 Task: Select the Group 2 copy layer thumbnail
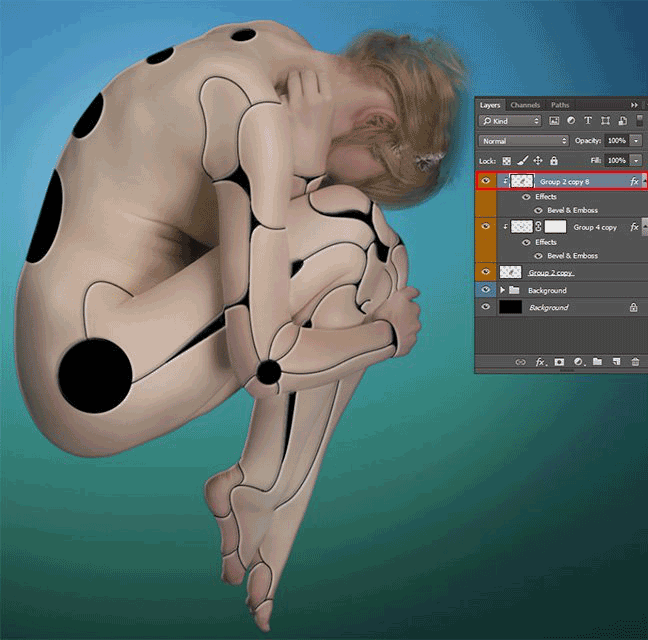click(510, 272)
